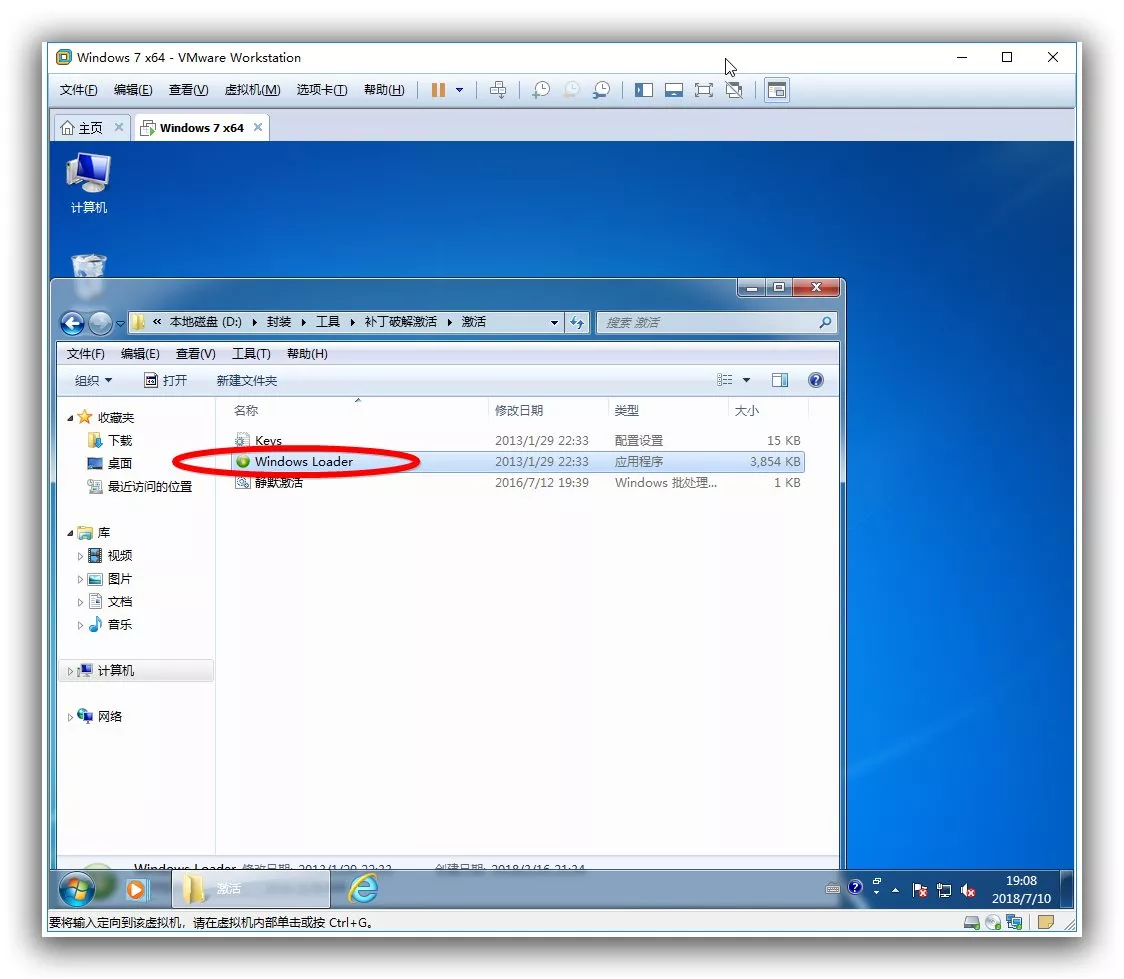Screen dimensions: 1124x979
Task: Toggle the VMware Unity mode button
Action: click(734, 90)
